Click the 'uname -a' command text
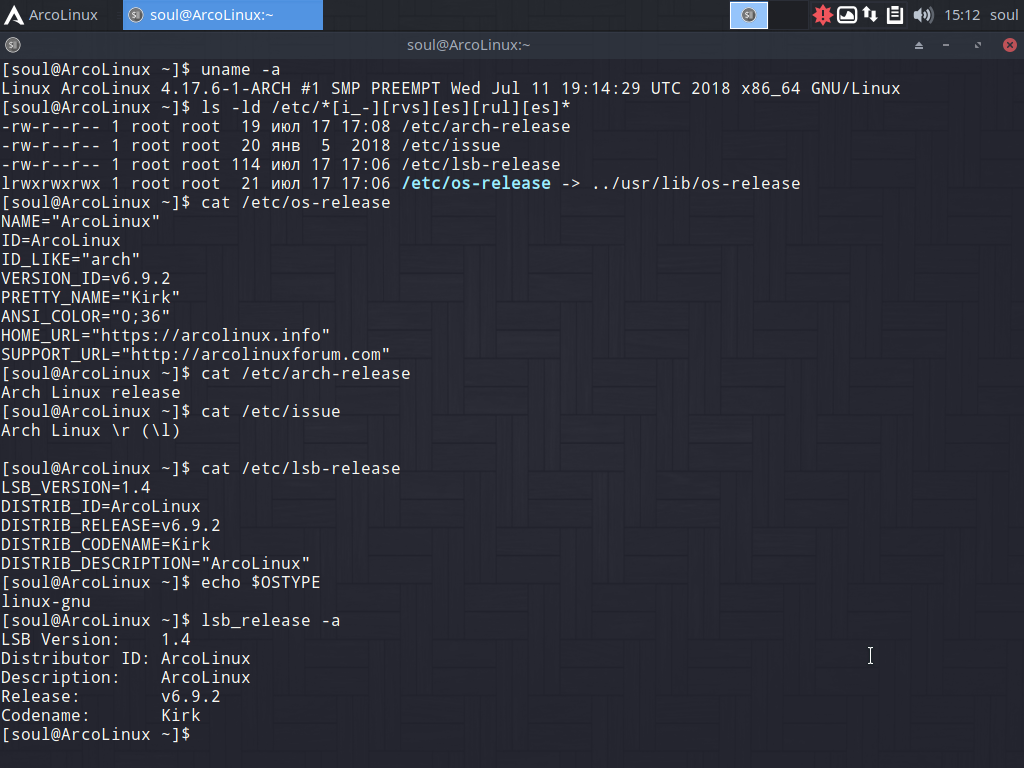1024x768 pixels. click(240, 69)
